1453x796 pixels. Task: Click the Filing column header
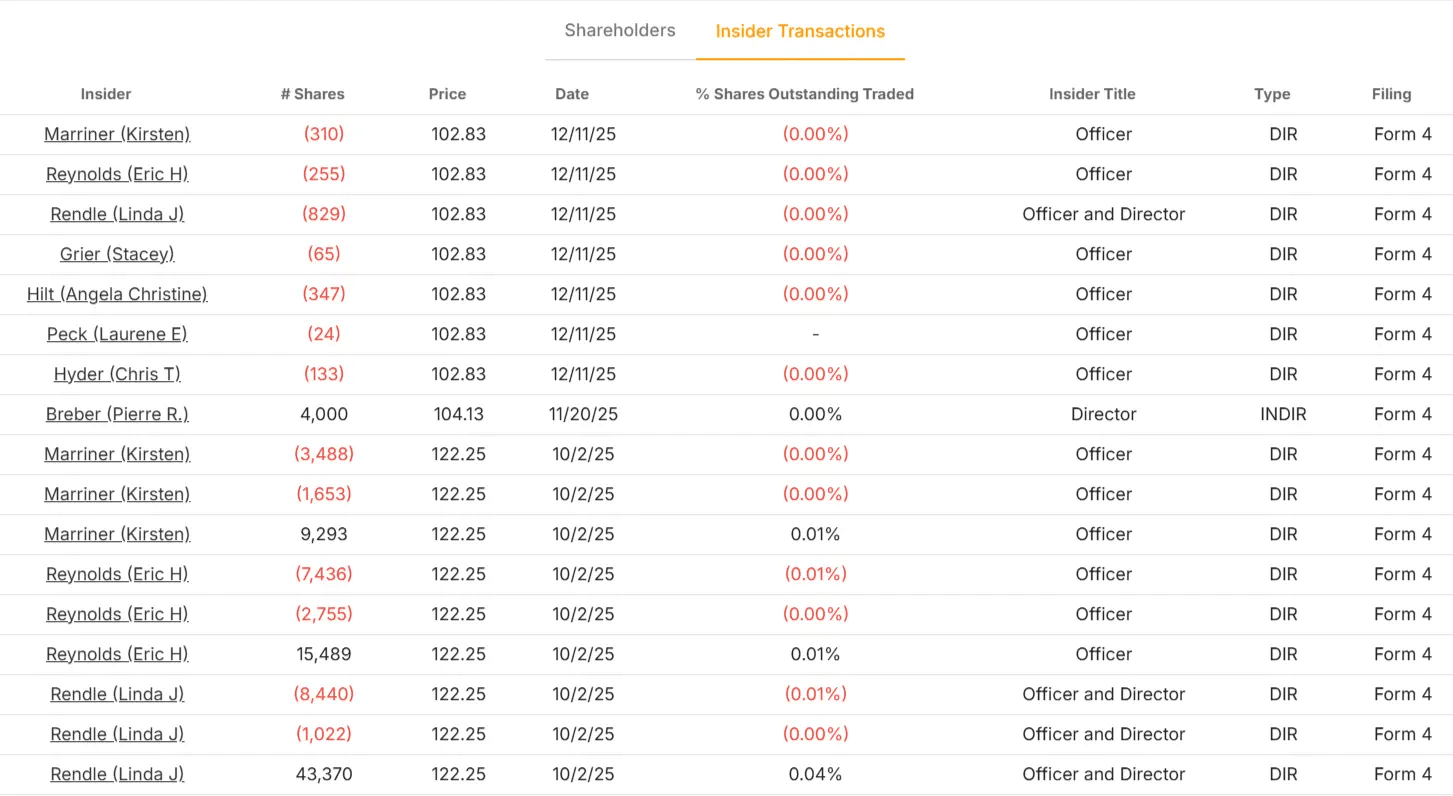click(x=1391, y=94)
